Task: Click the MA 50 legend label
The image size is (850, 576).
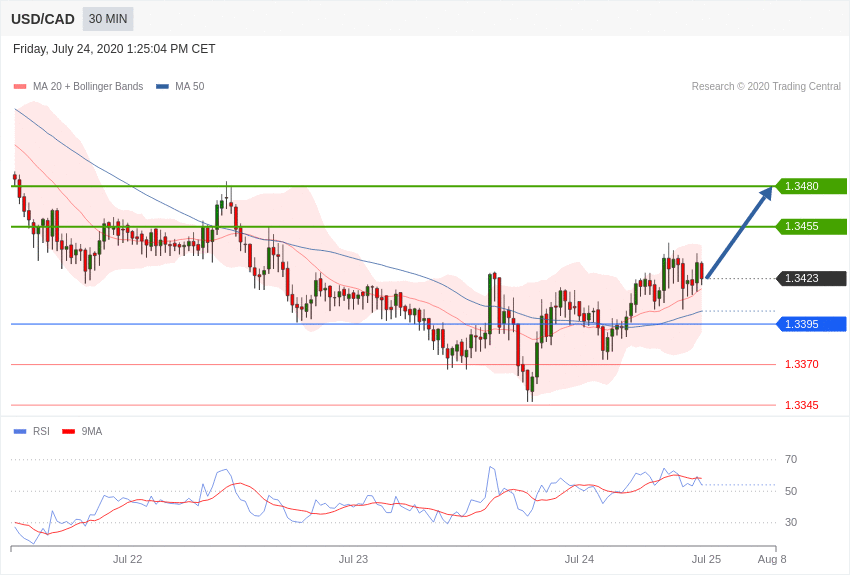Action: (190, 87)
